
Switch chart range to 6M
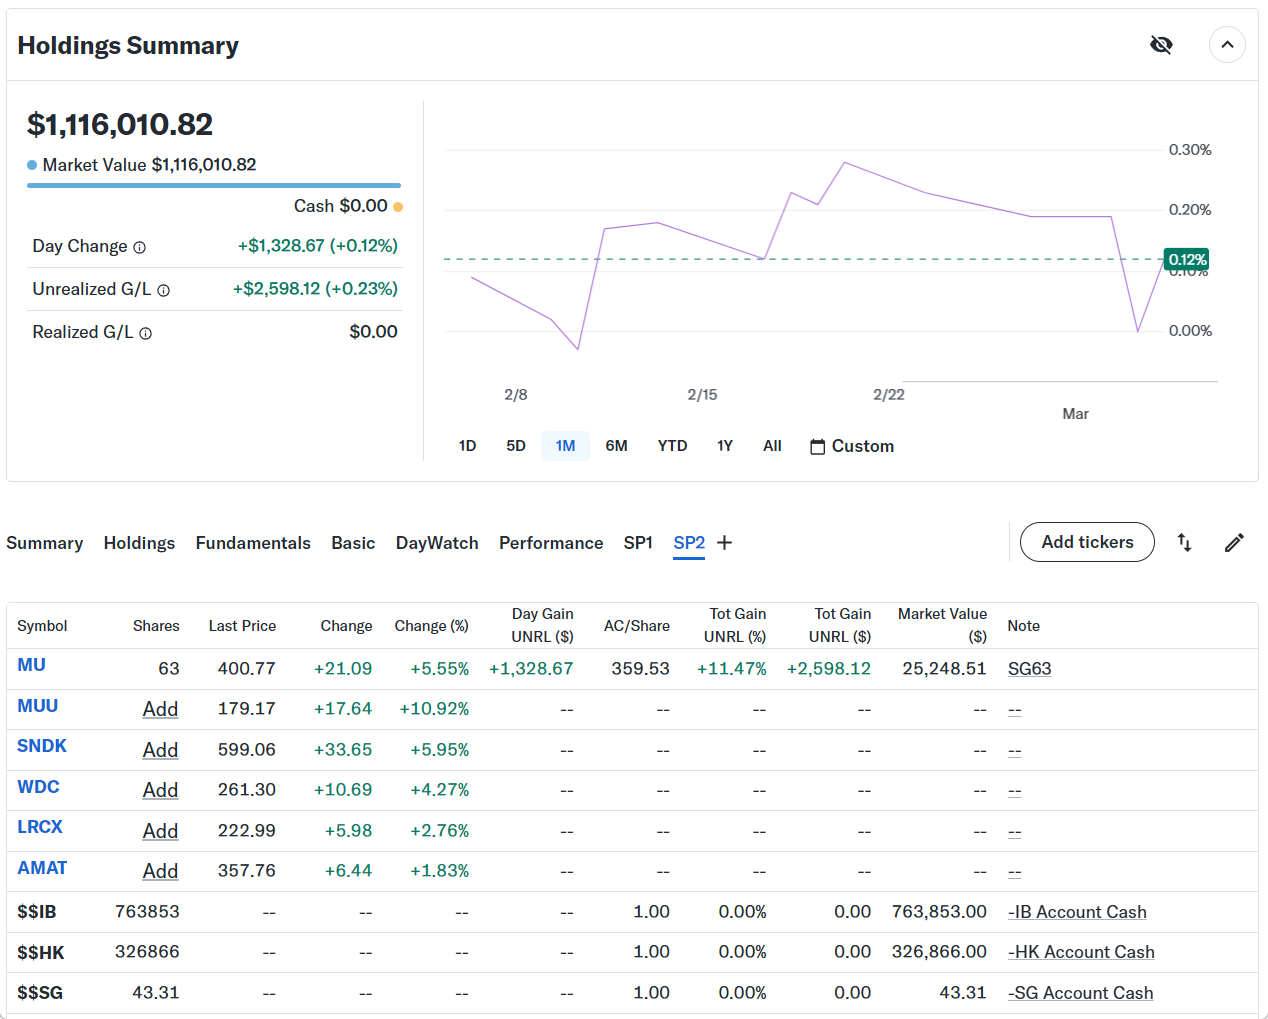pos(616,446)
